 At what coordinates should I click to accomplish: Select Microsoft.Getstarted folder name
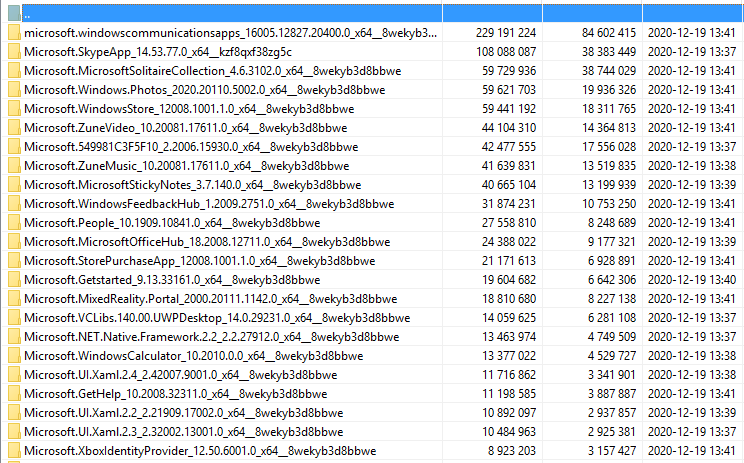click(x=172, y=279)
